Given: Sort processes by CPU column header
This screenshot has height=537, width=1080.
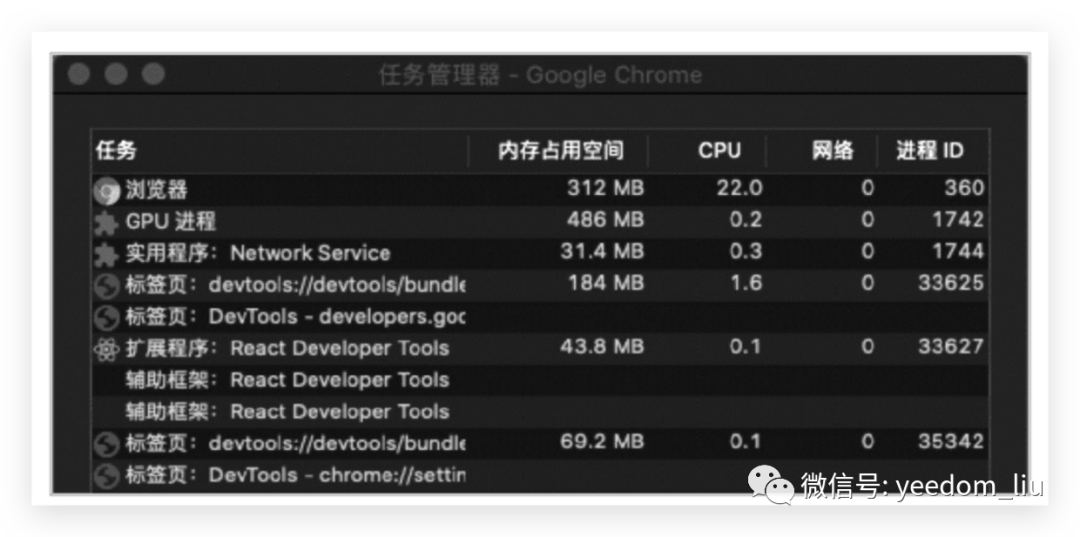Looking at the screenshot, I should [719, 151].
